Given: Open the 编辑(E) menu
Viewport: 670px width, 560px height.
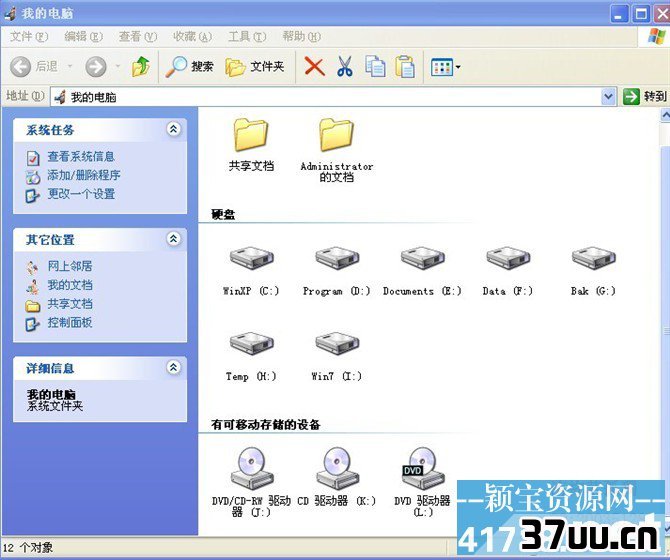Looking at the screenshot, I should pyautogui.click(x=83, y=37).
